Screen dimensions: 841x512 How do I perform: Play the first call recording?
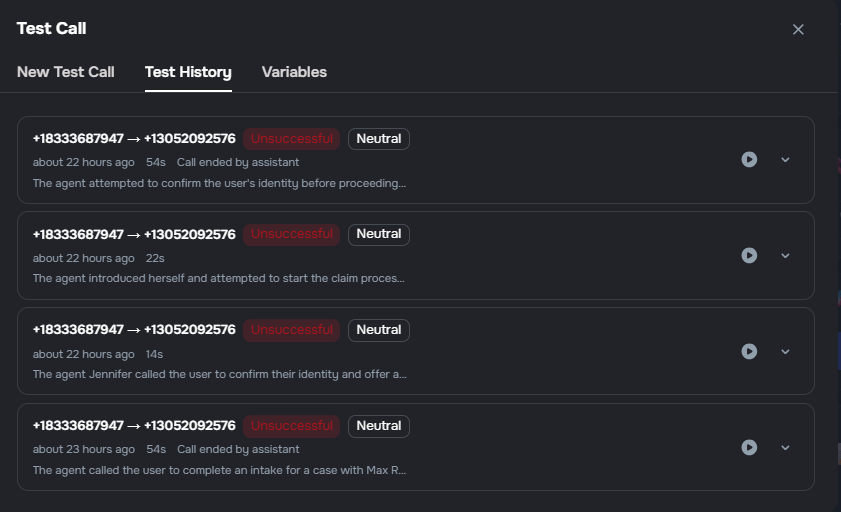click(749, 159)
